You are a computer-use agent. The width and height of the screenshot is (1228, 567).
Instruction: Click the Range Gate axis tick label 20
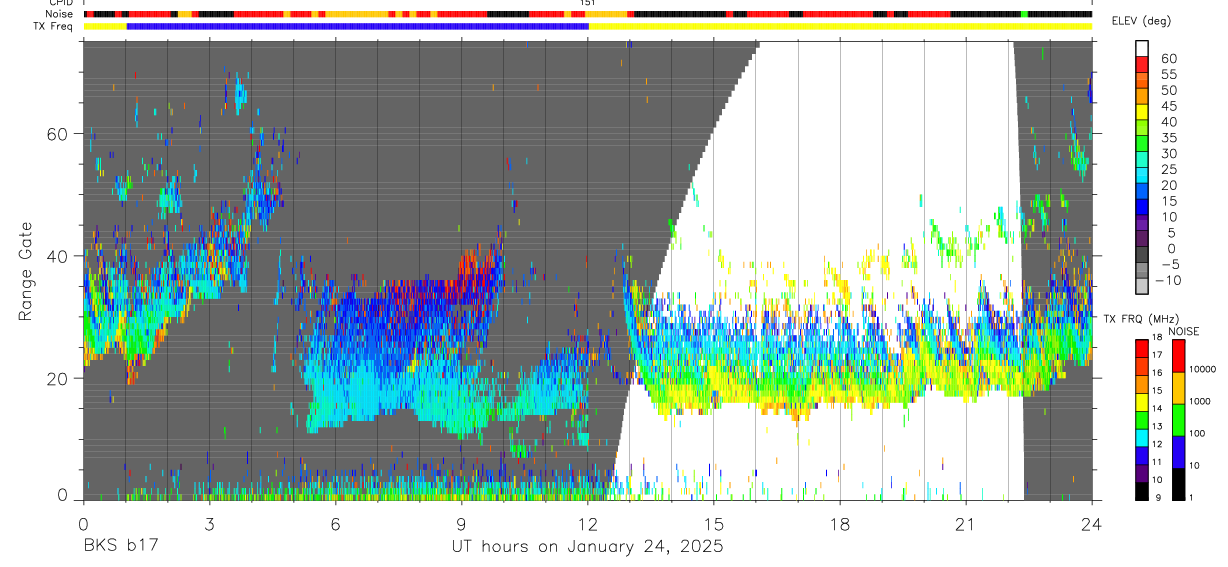[x=58, y=378]
